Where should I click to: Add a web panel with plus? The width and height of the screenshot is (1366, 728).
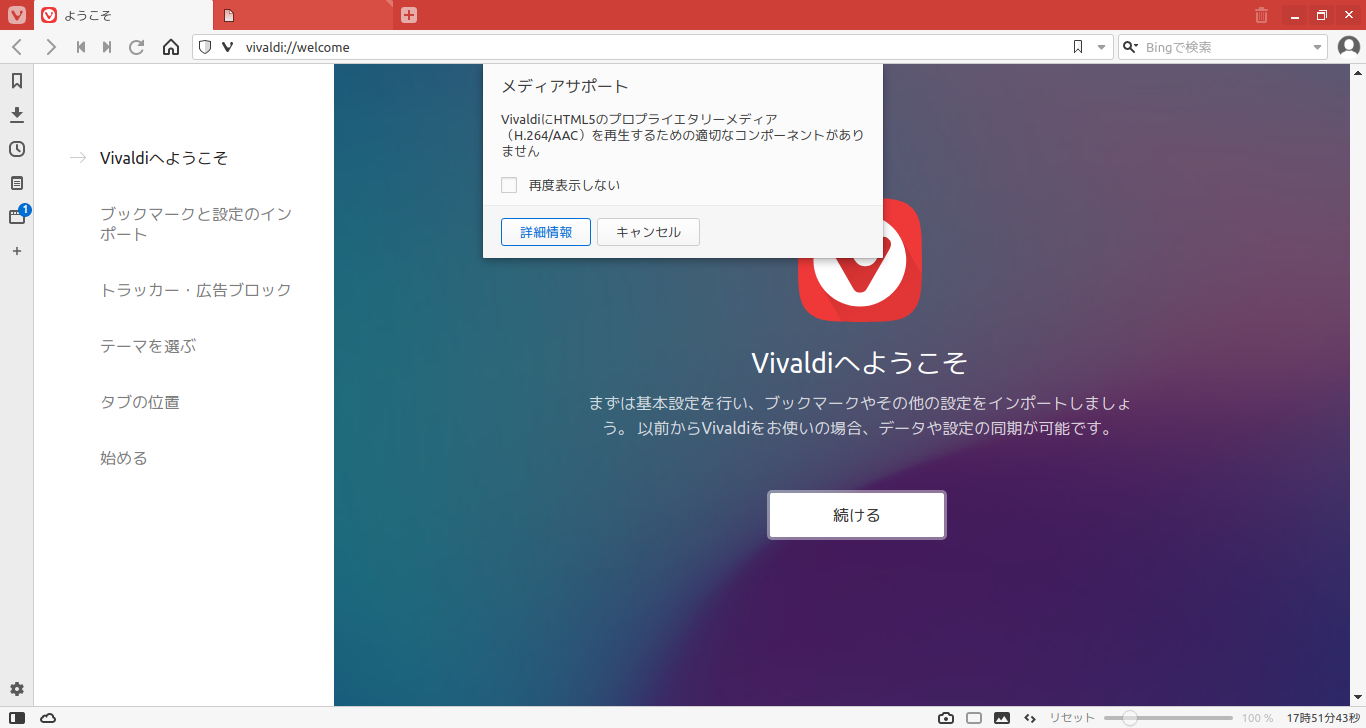click(17, 251)
